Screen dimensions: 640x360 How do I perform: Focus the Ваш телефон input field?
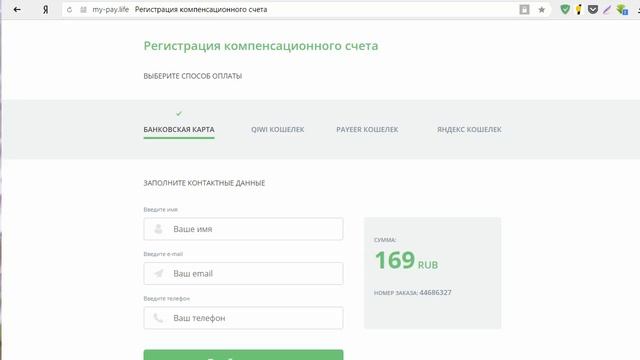(x=243, y=318)
